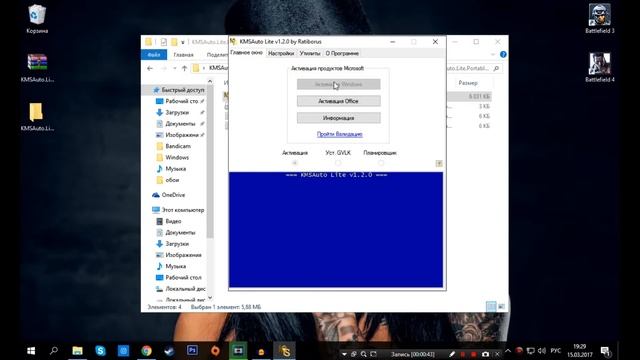Click inside the blue KMSAuto console output area

[x=336, y=230]
